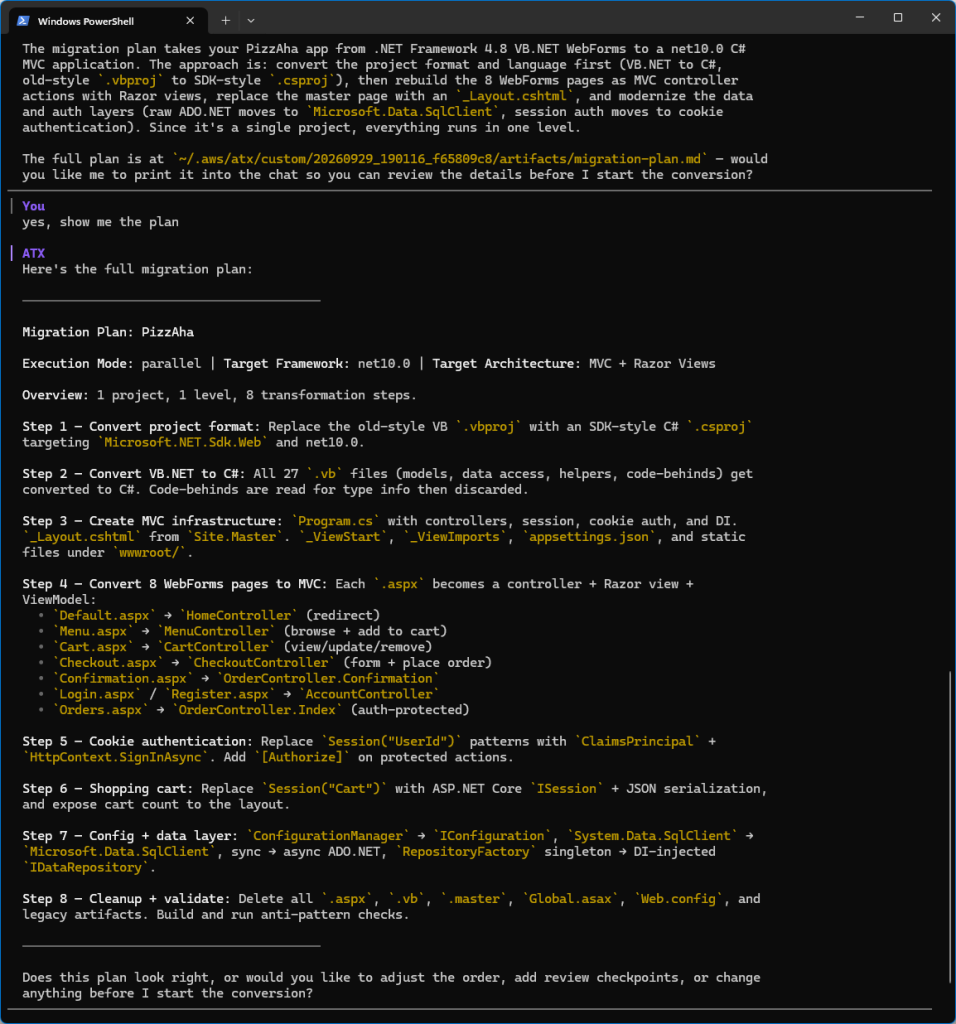
Task: Click 'Session("Cart")' text
Action: (324, 789)
